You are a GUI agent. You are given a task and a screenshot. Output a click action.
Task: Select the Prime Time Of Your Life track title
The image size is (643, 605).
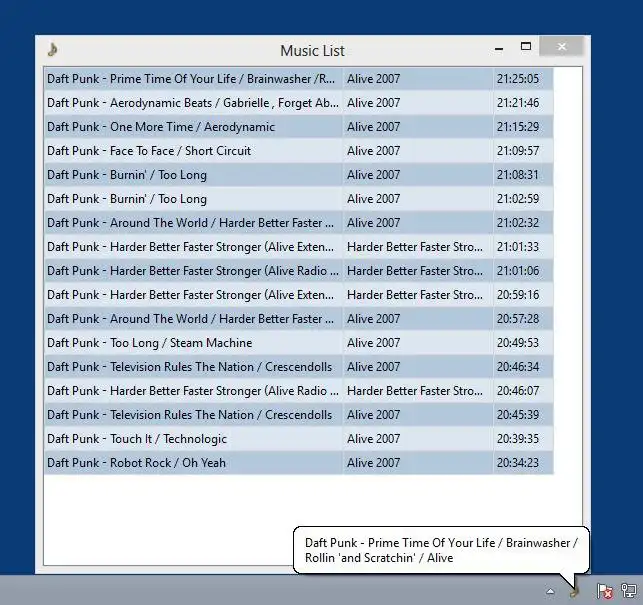point(191,79)
